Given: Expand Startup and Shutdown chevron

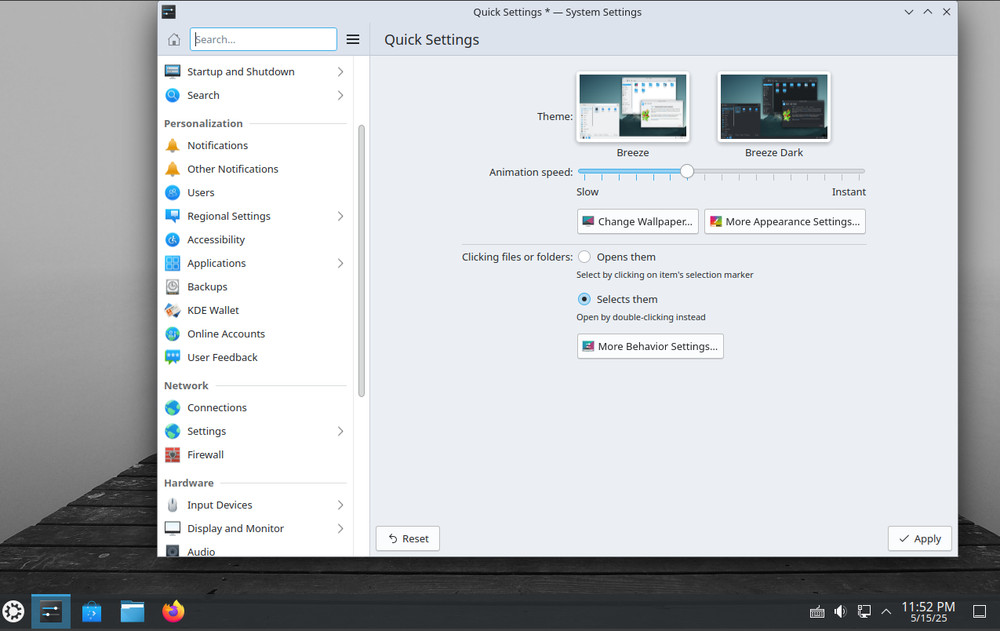Looking at the screenshot, I should [x=341, y=71].
